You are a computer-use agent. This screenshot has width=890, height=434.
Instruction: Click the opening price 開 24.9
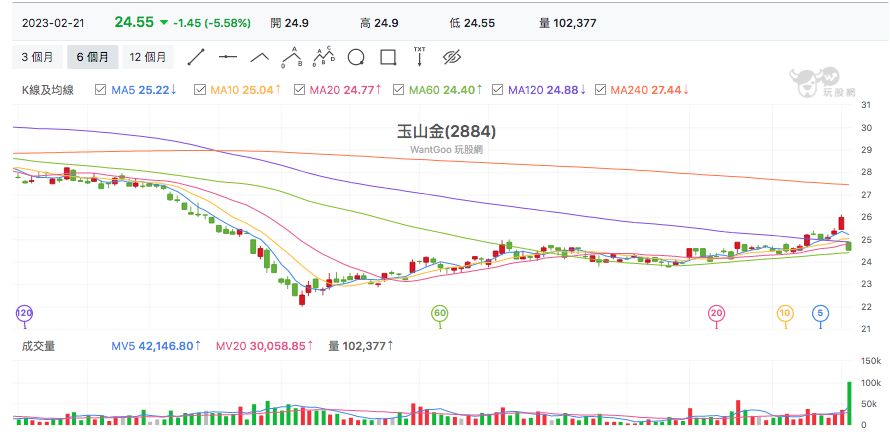289,23
